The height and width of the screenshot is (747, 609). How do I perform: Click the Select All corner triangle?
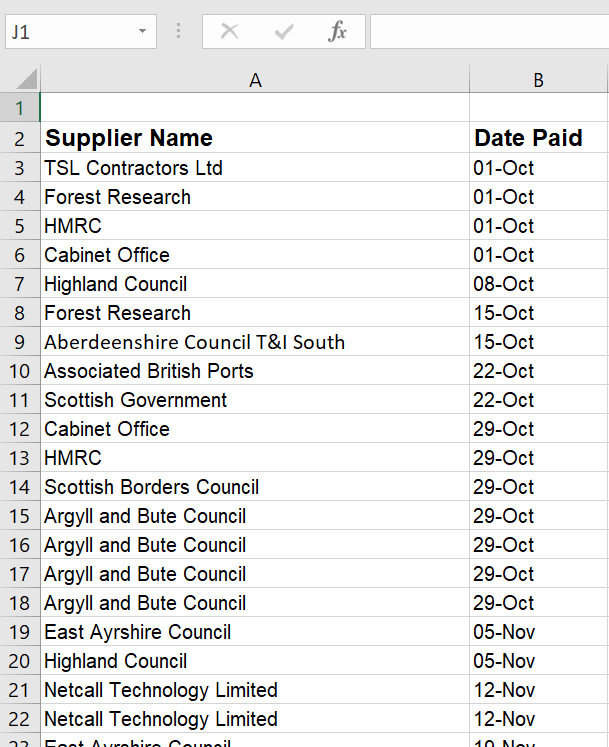(x=26, y=79)
